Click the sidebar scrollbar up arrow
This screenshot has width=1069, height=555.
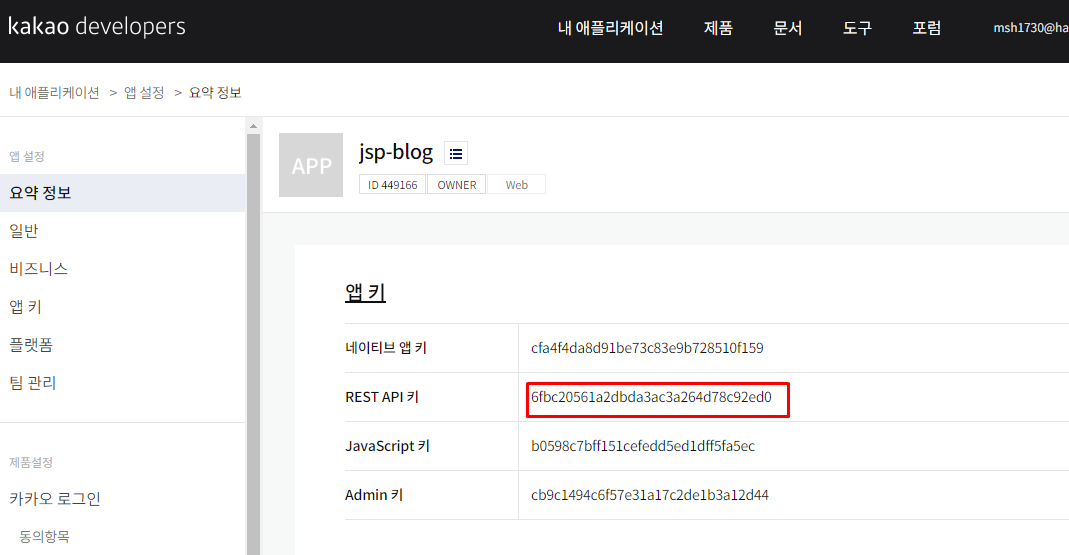[254, 126]
